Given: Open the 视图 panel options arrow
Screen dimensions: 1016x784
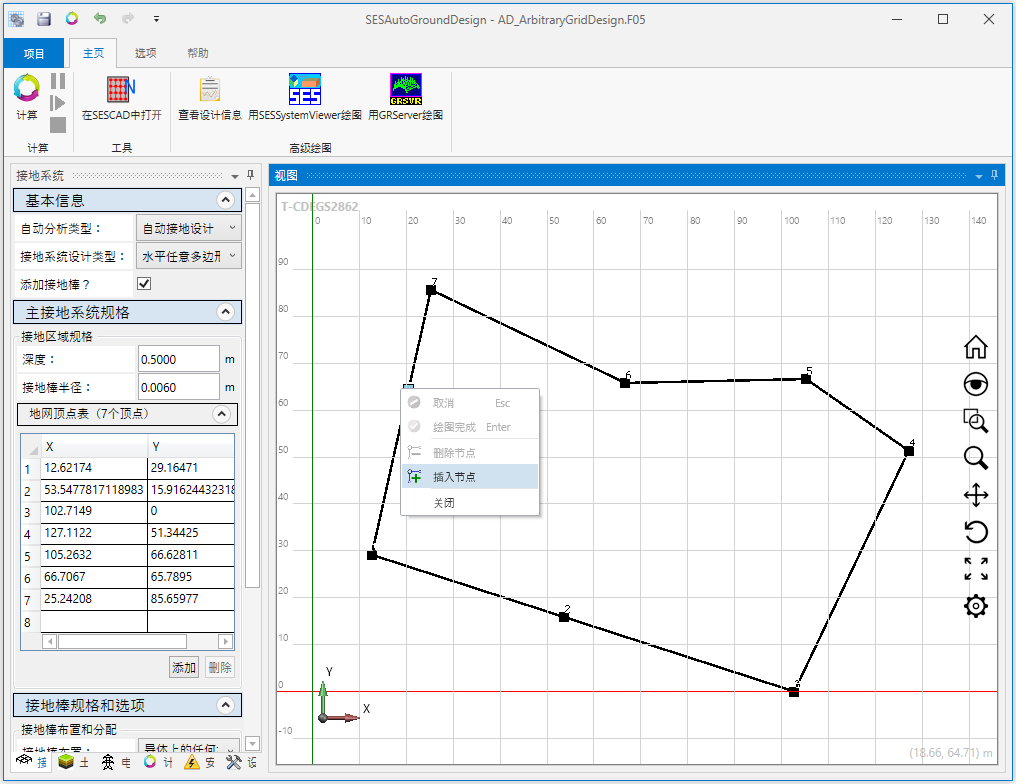Looking at the screenshot, I should [x=978, y=176].
